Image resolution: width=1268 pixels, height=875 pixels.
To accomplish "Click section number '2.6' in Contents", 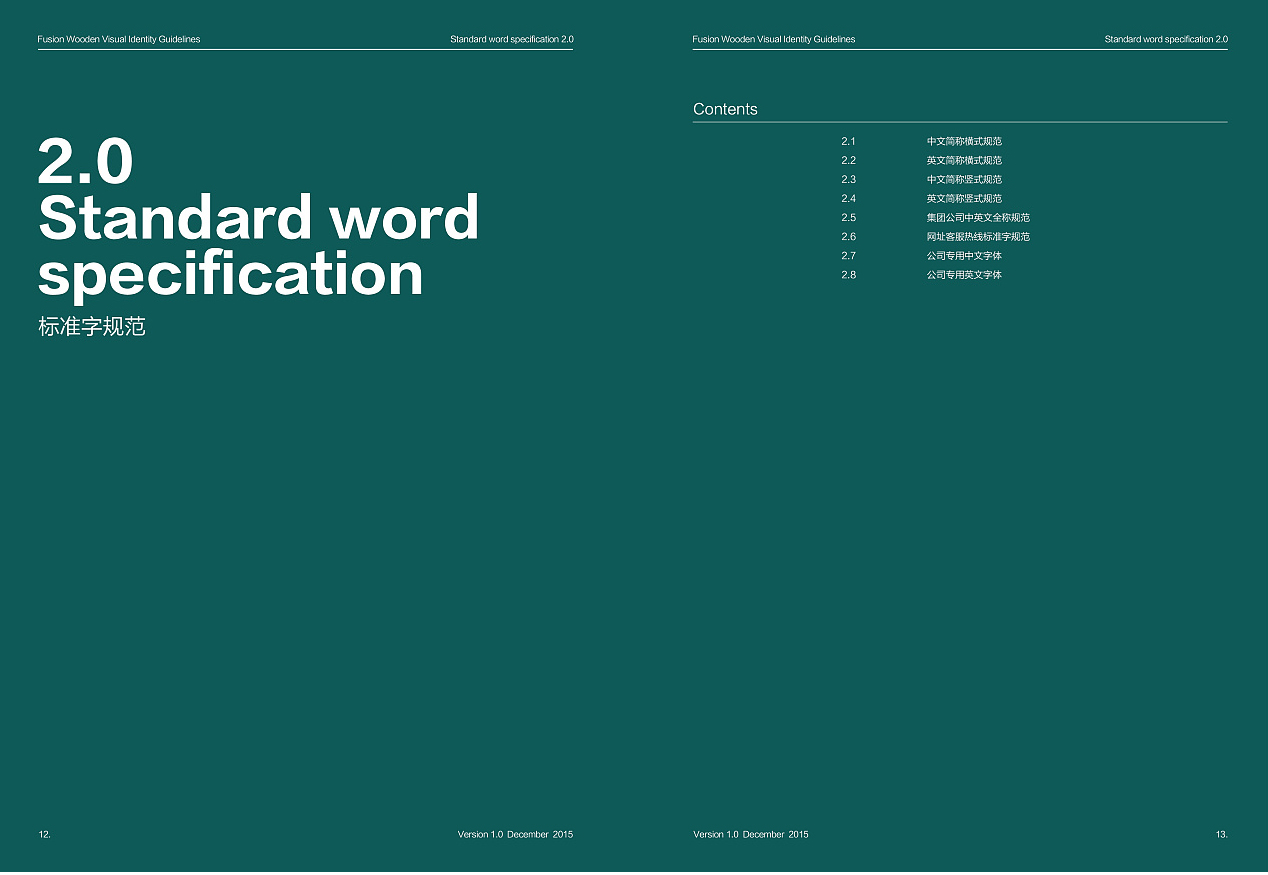I will (x=848, y=236).
